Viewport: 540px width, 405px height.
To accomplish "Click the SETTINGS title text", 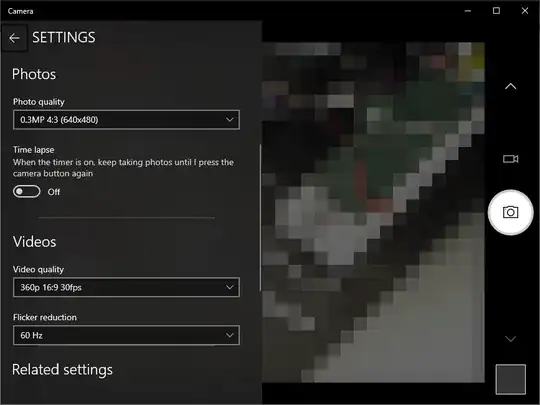I will [x=64, y=38].
